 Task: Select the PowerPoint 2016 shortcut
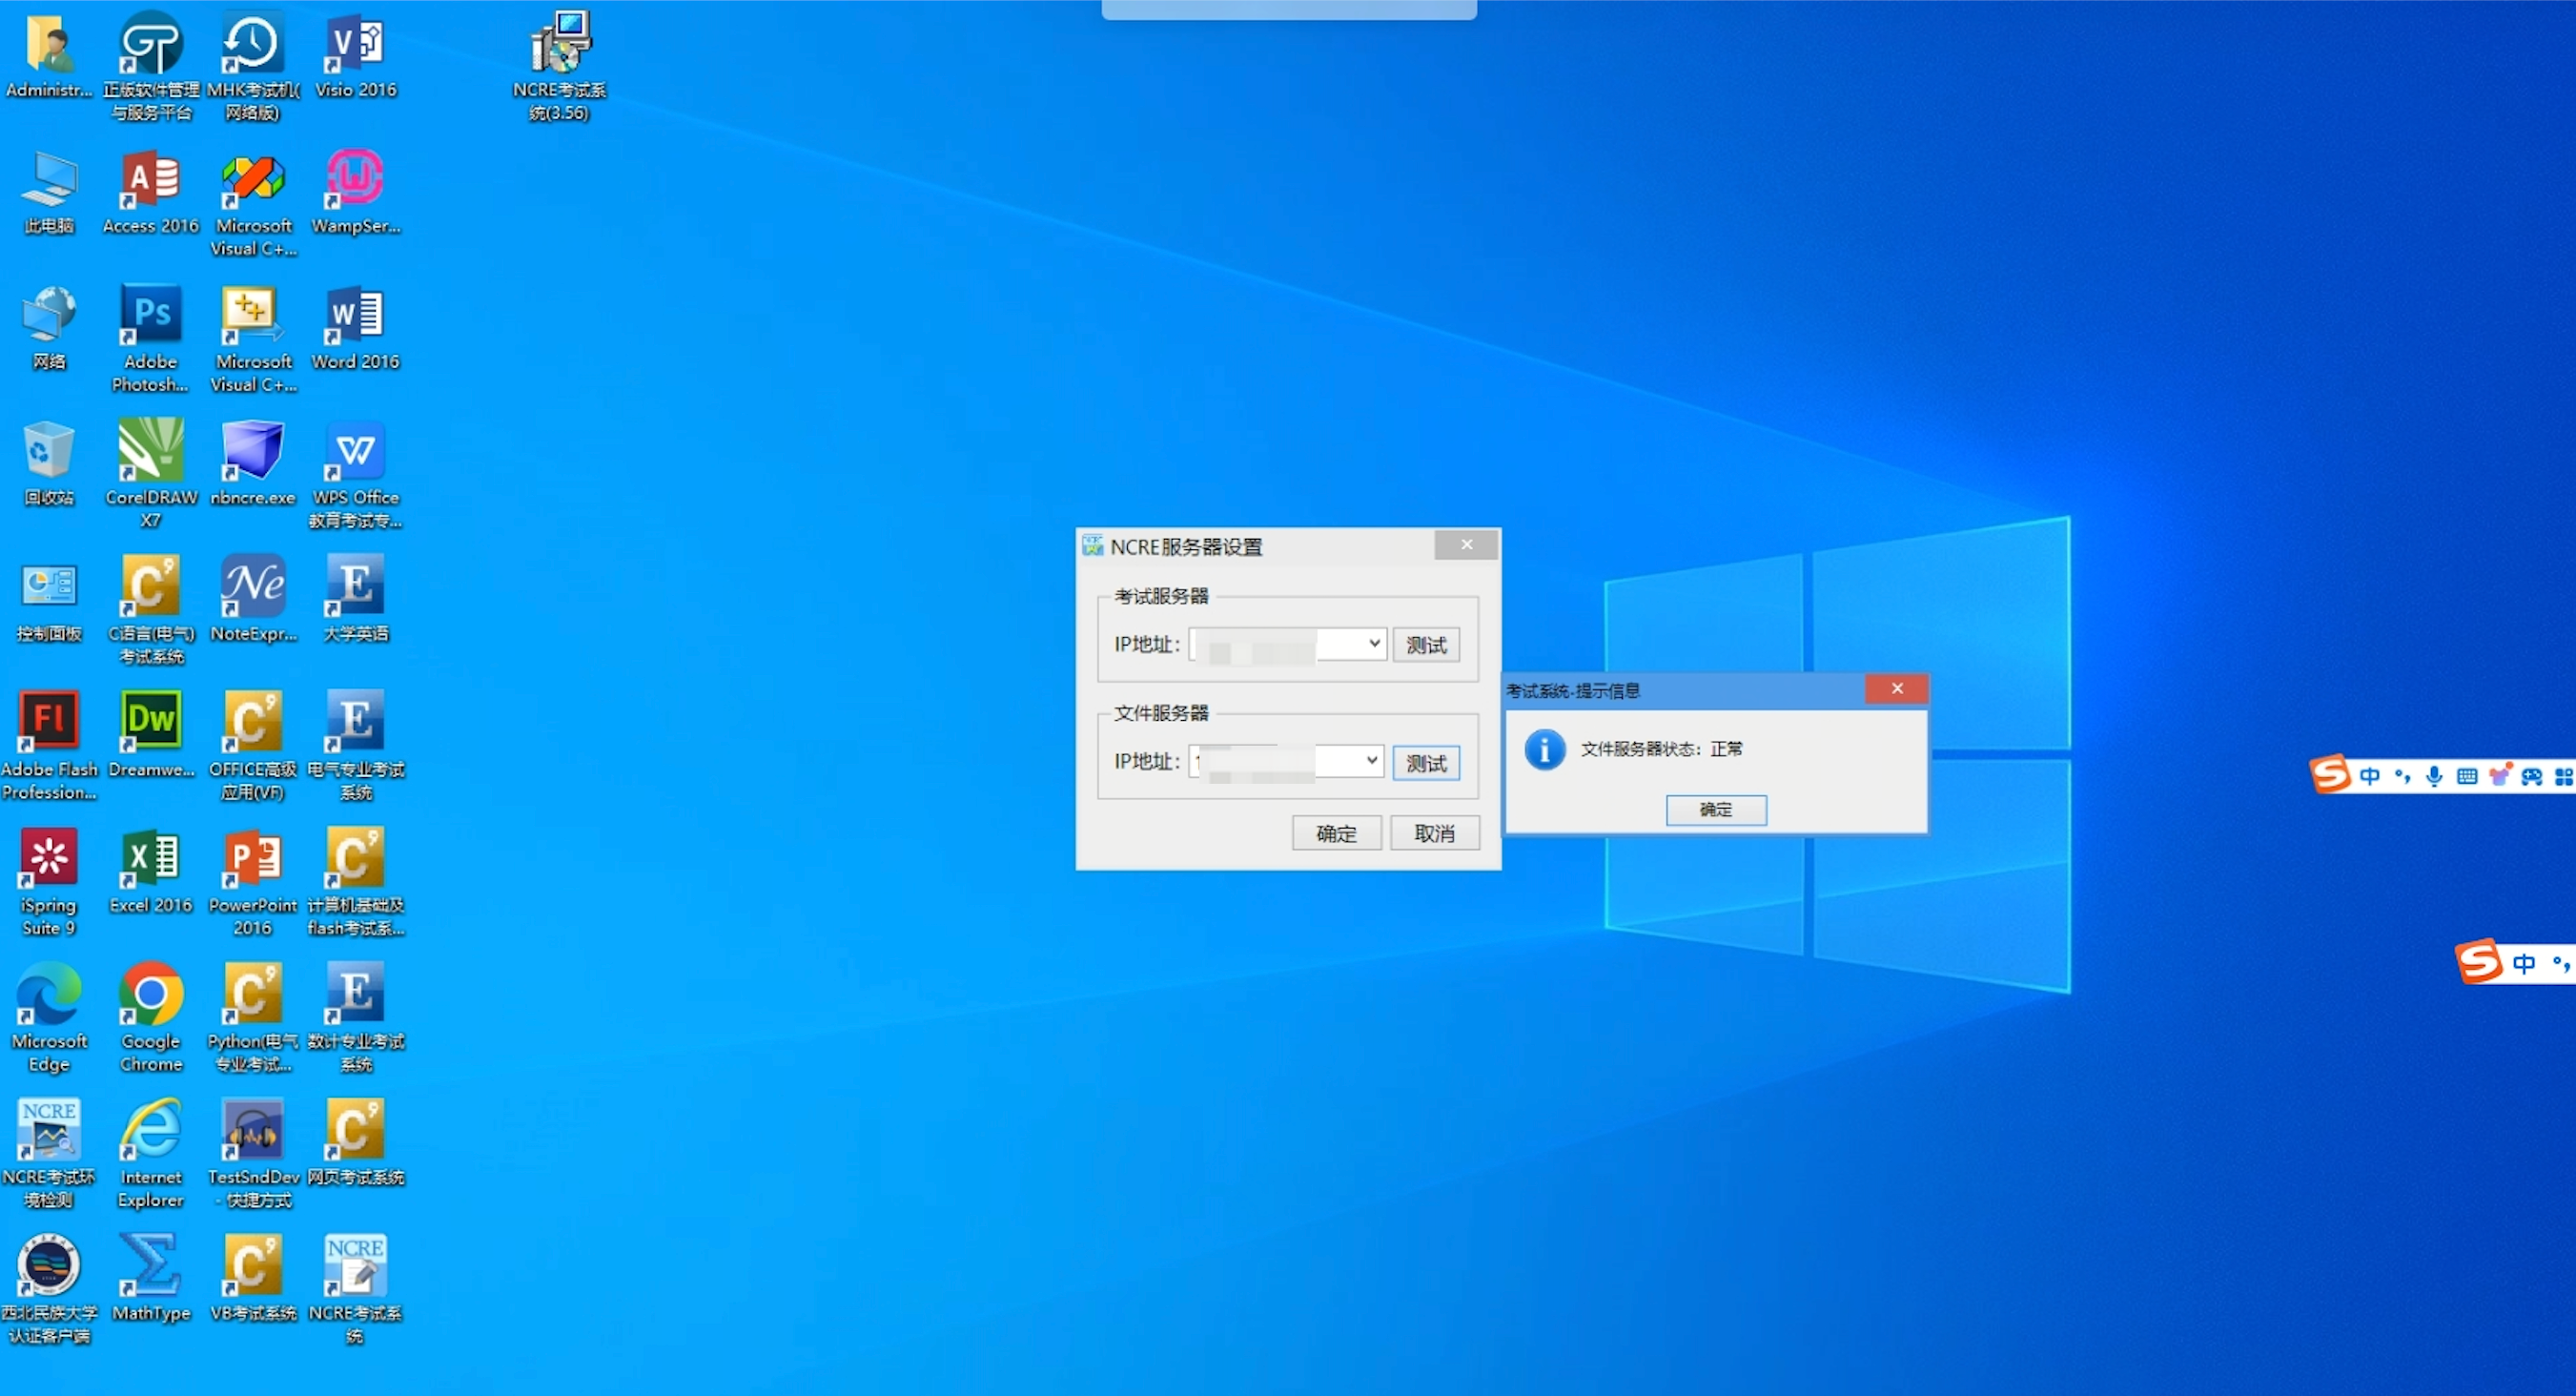tap(253, 882)
